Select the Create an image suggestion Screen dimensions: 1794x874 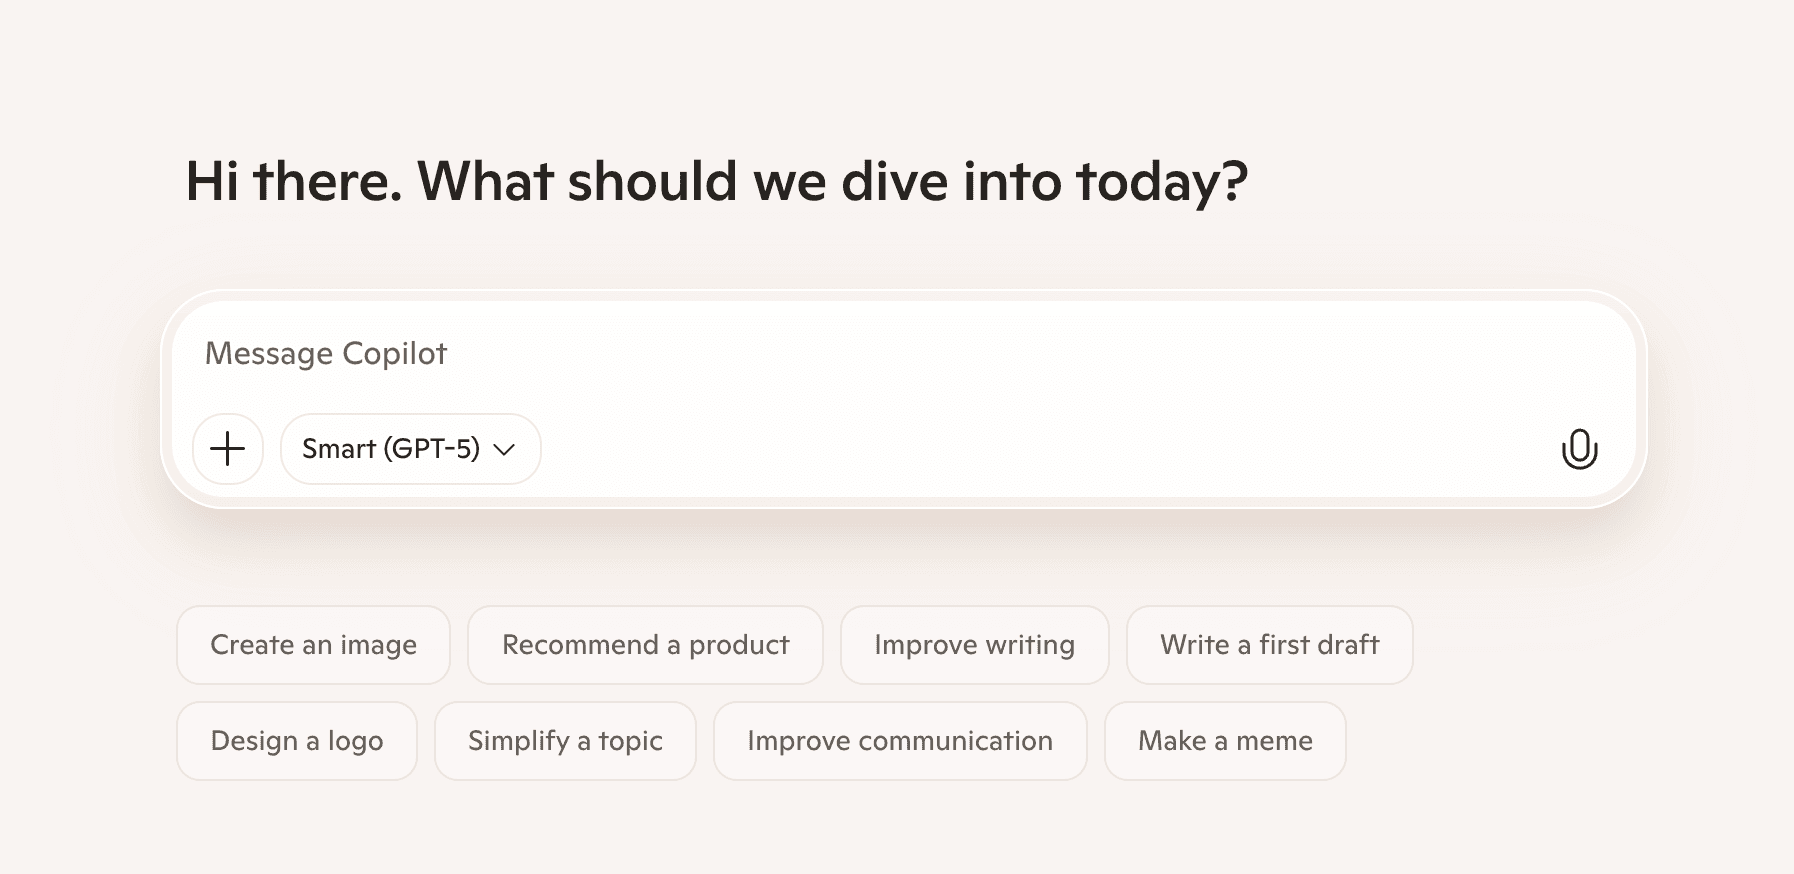[x=313, y=645]
